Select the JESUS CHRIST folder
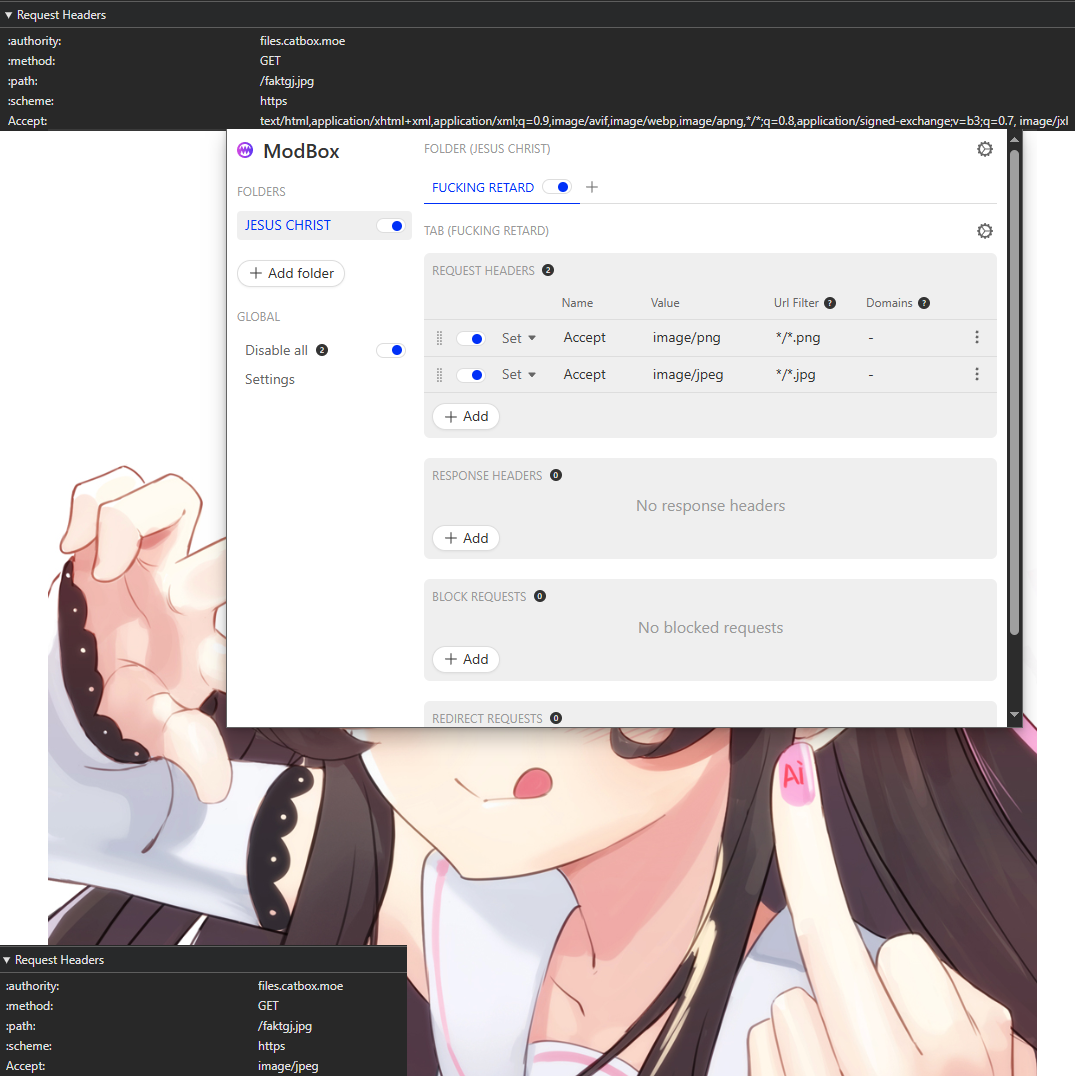Screen dimensions: 1075x1076 click(x=324, y=225)
